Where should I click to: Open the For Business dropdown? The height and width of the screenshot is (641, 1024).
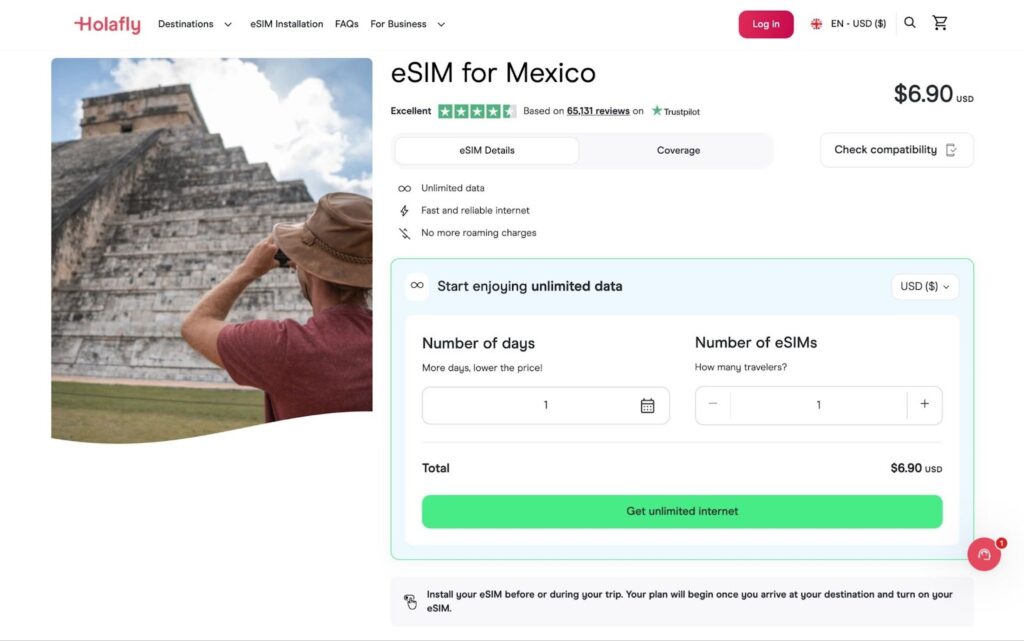[400, 23]
